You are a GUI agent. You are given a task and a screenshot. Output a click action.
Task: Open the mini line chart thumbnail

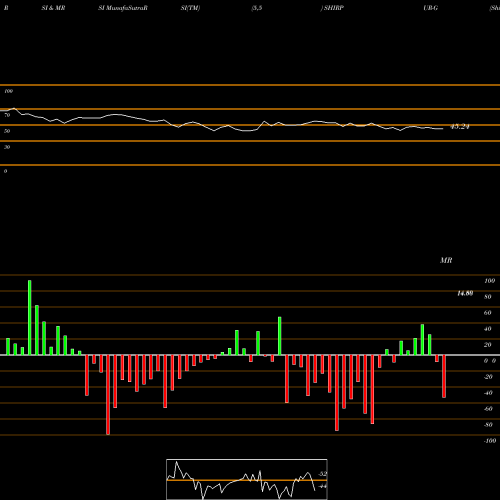(247, 479)
